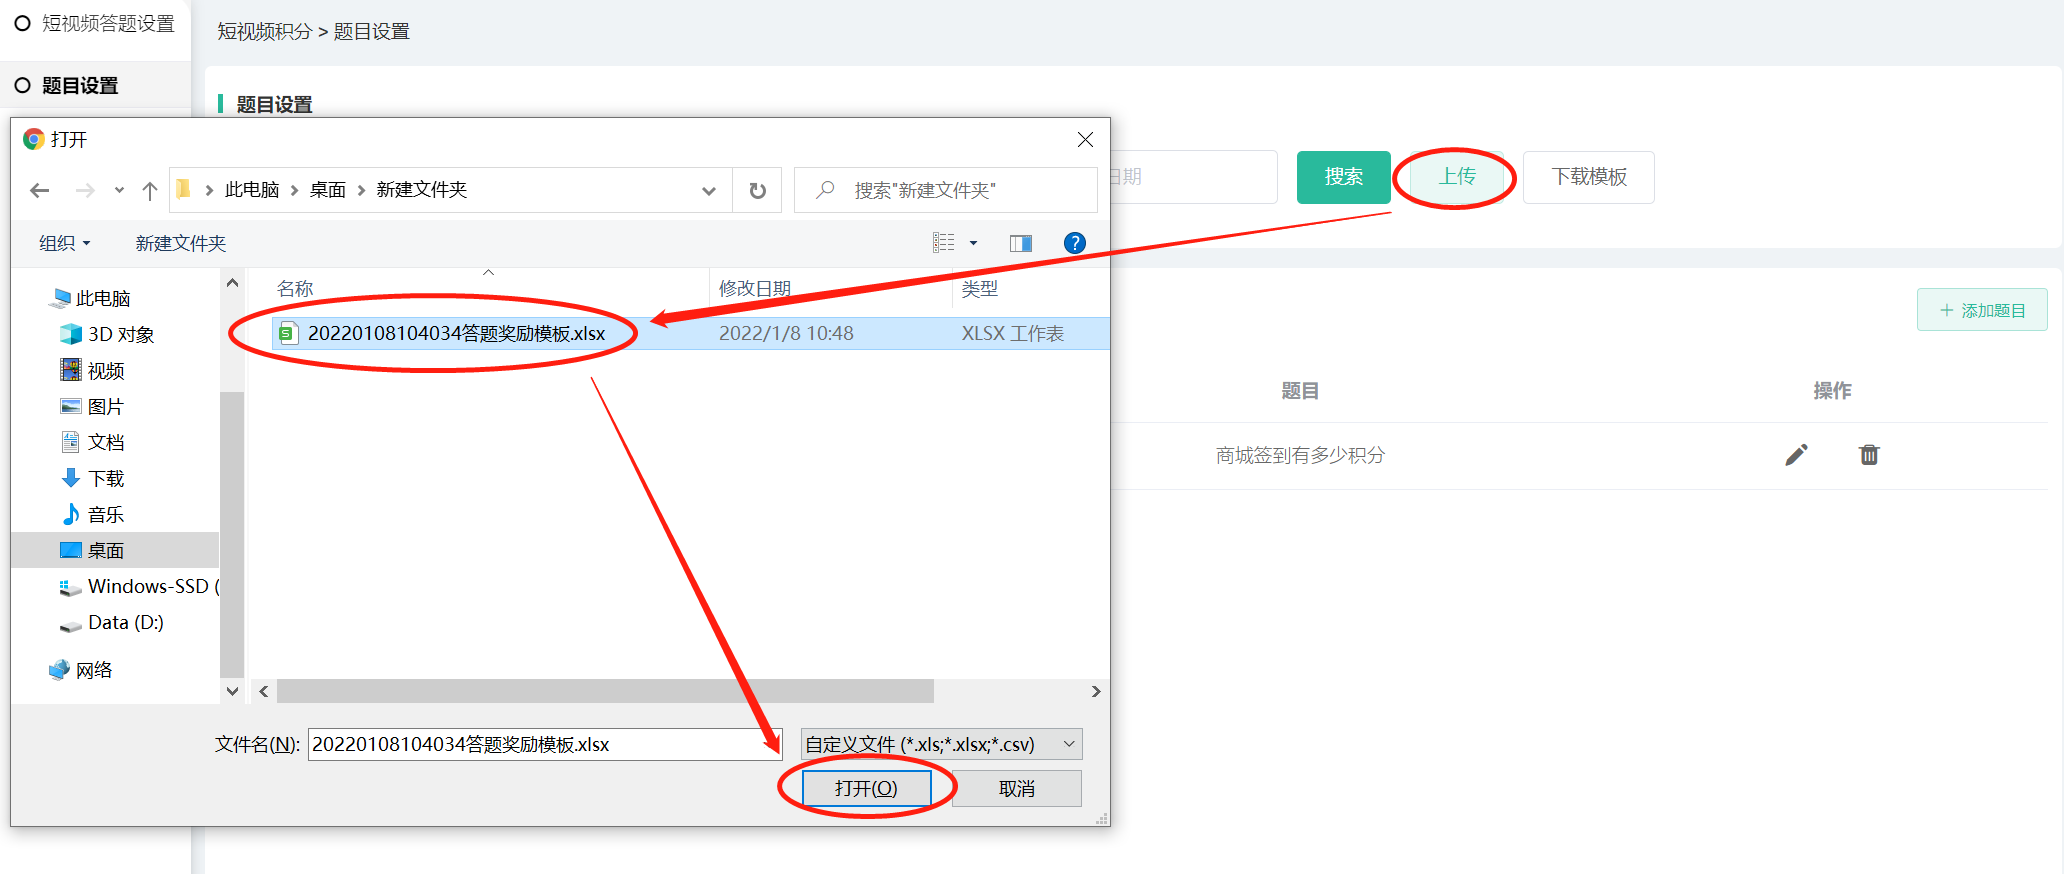Select Windows-SSD drive in tree

139,586
